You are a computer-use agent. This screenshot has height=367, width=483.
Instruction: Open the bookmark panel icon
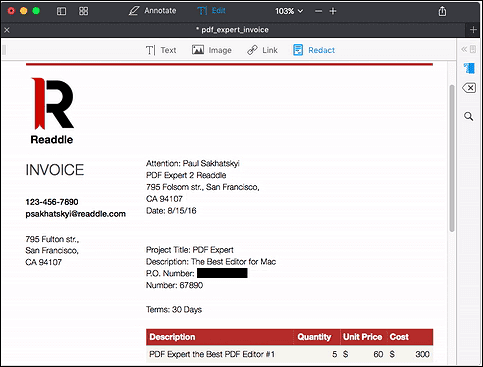[473, 50]
